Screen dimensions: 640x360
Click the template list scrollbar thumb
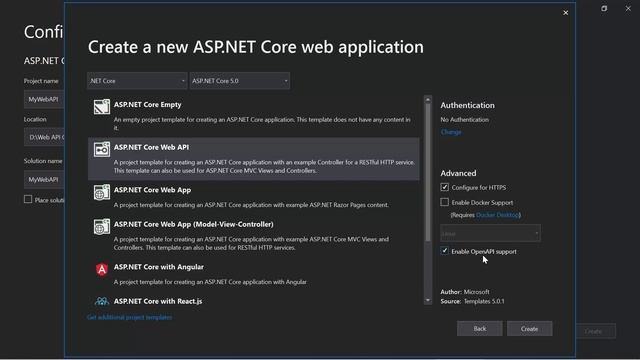click(428, 172)
